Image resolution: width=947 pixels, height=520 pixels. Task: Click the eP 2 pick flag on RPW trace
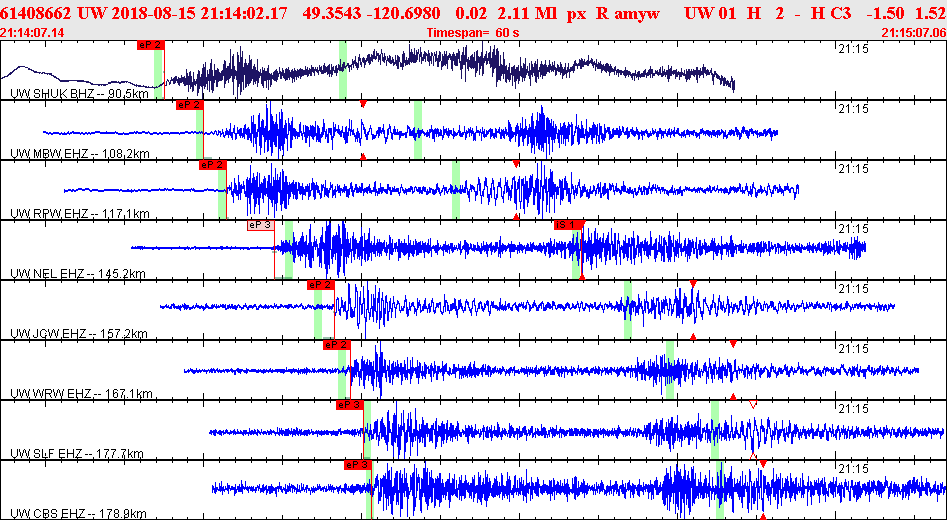[213, 165]
